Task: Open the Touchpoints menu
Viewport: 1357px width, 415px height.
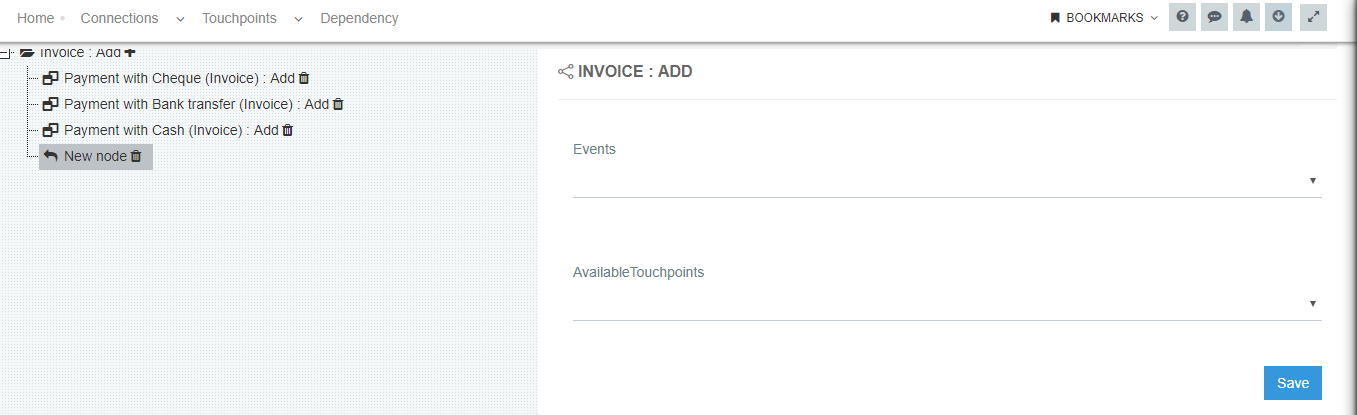Action: (239, 18)
